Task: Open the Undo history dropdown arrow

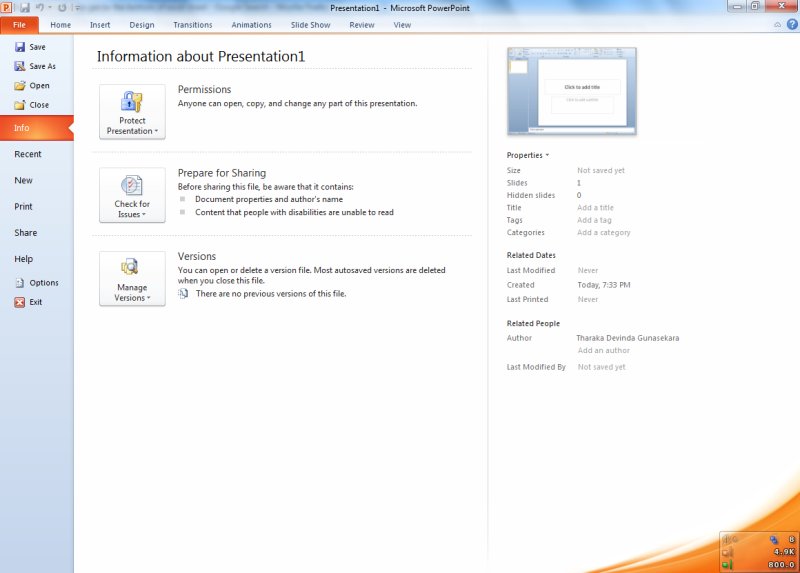Action: 49,8
